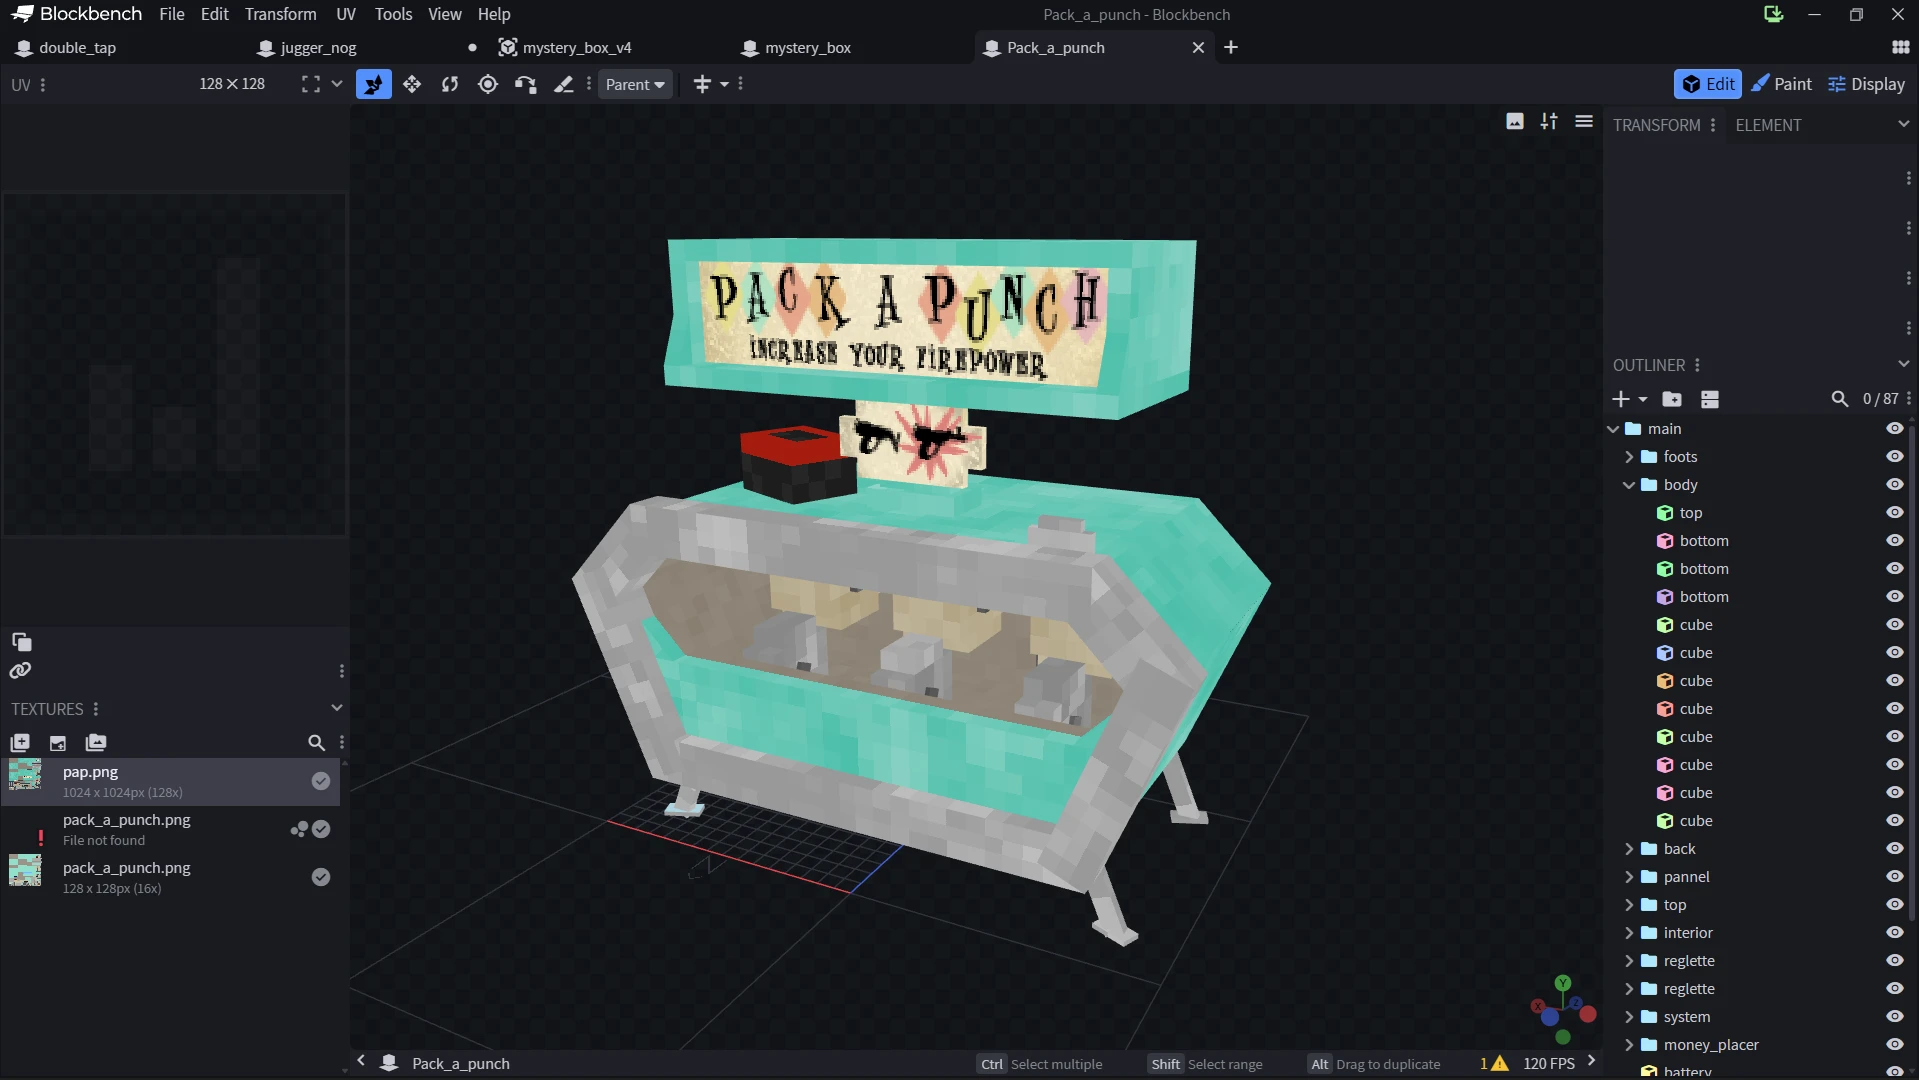Collapse the Textures panel chevron

(x=337, y=708)
